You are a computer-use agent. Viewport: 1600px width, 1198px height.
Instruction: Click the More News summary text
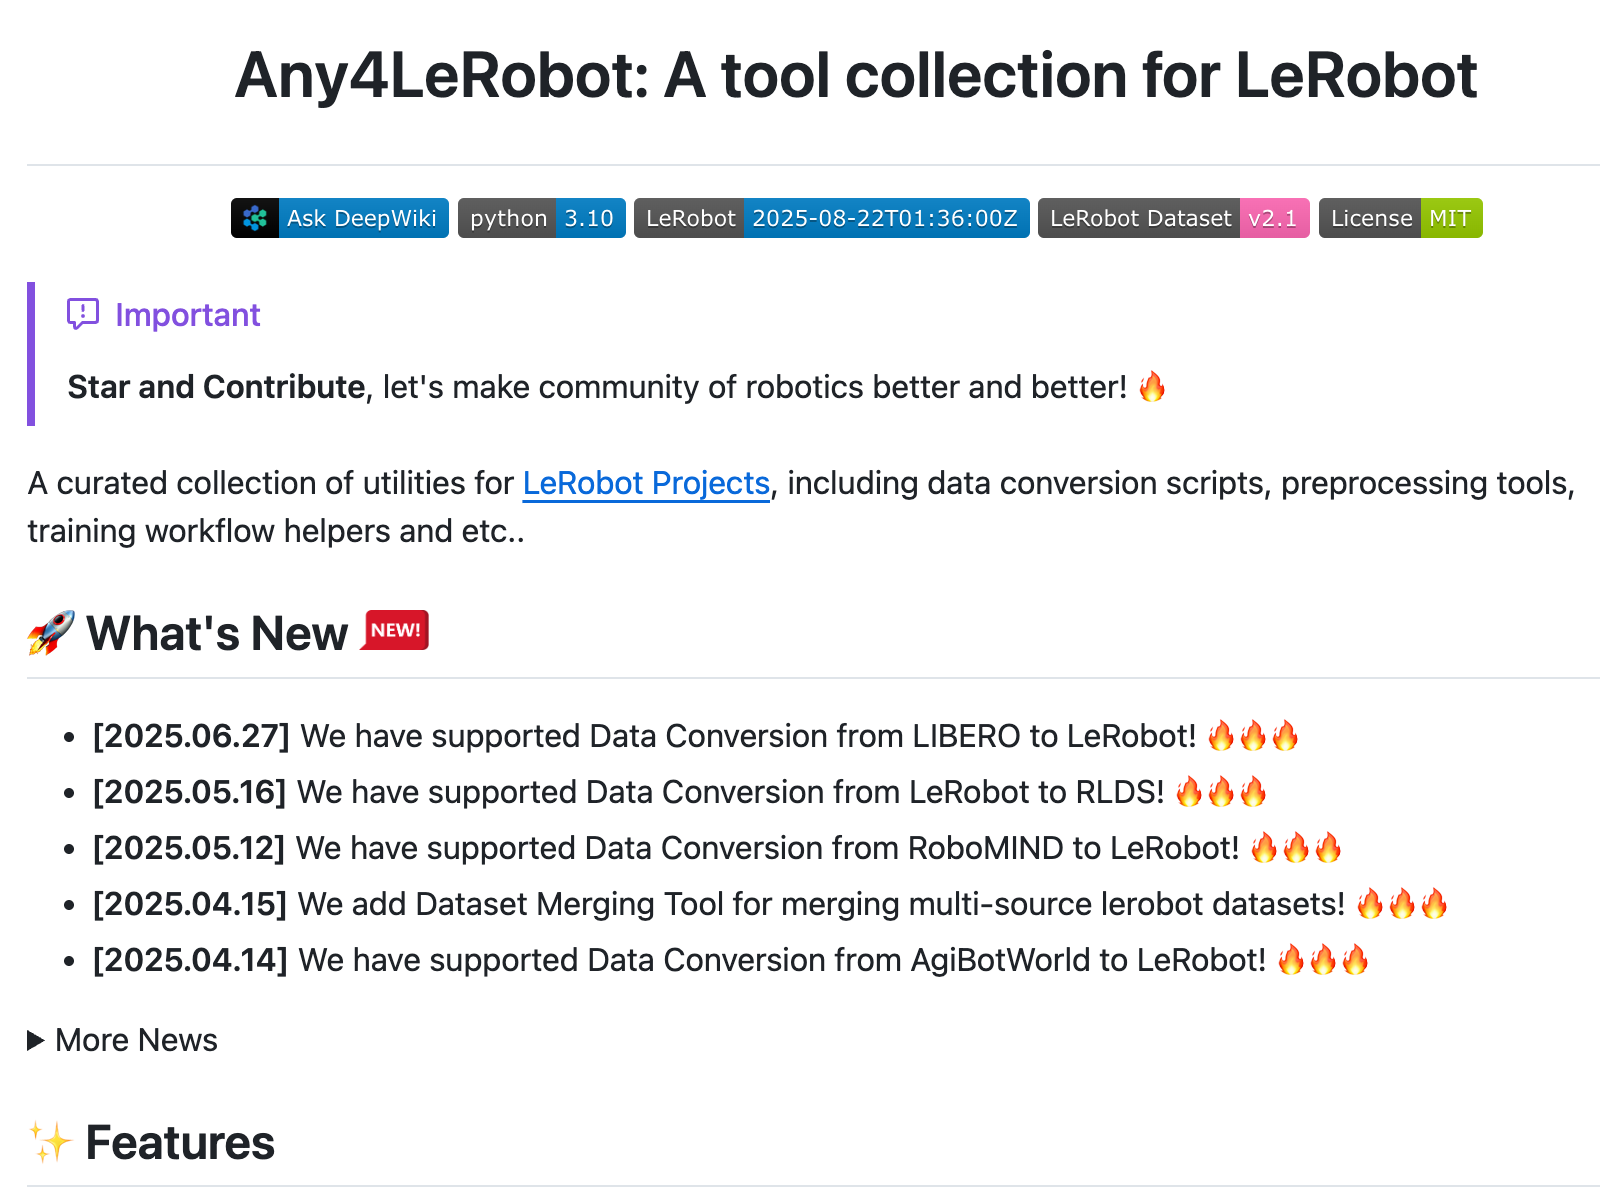[136, 1040]
